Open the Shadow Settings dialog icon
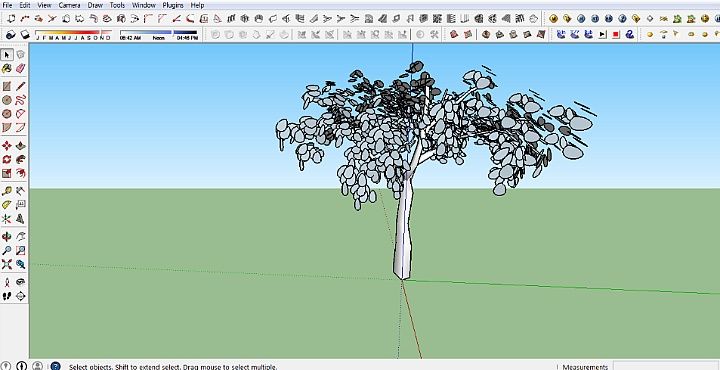 (x=11, y=34)
